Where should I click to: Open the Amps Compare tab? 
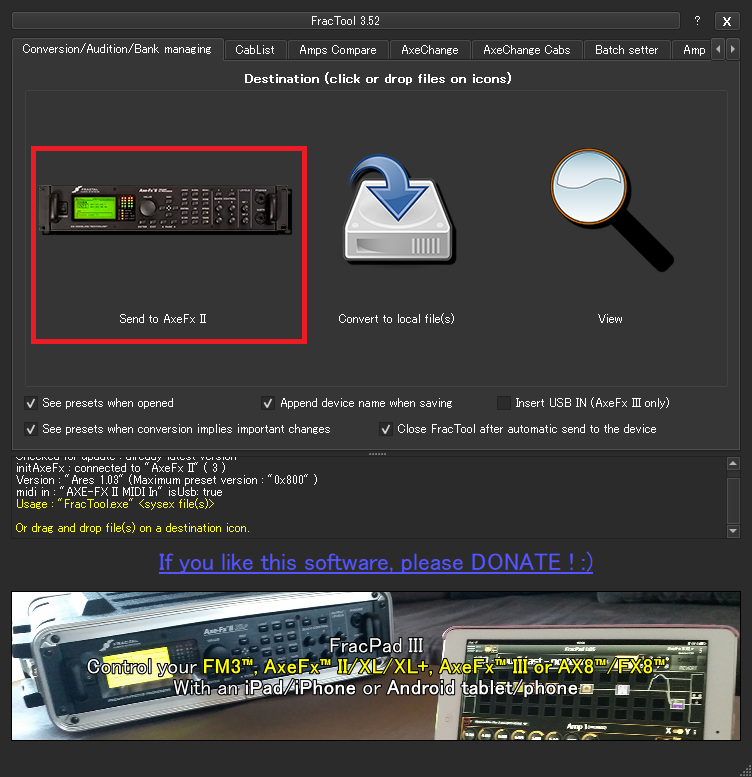pos(338,50)
